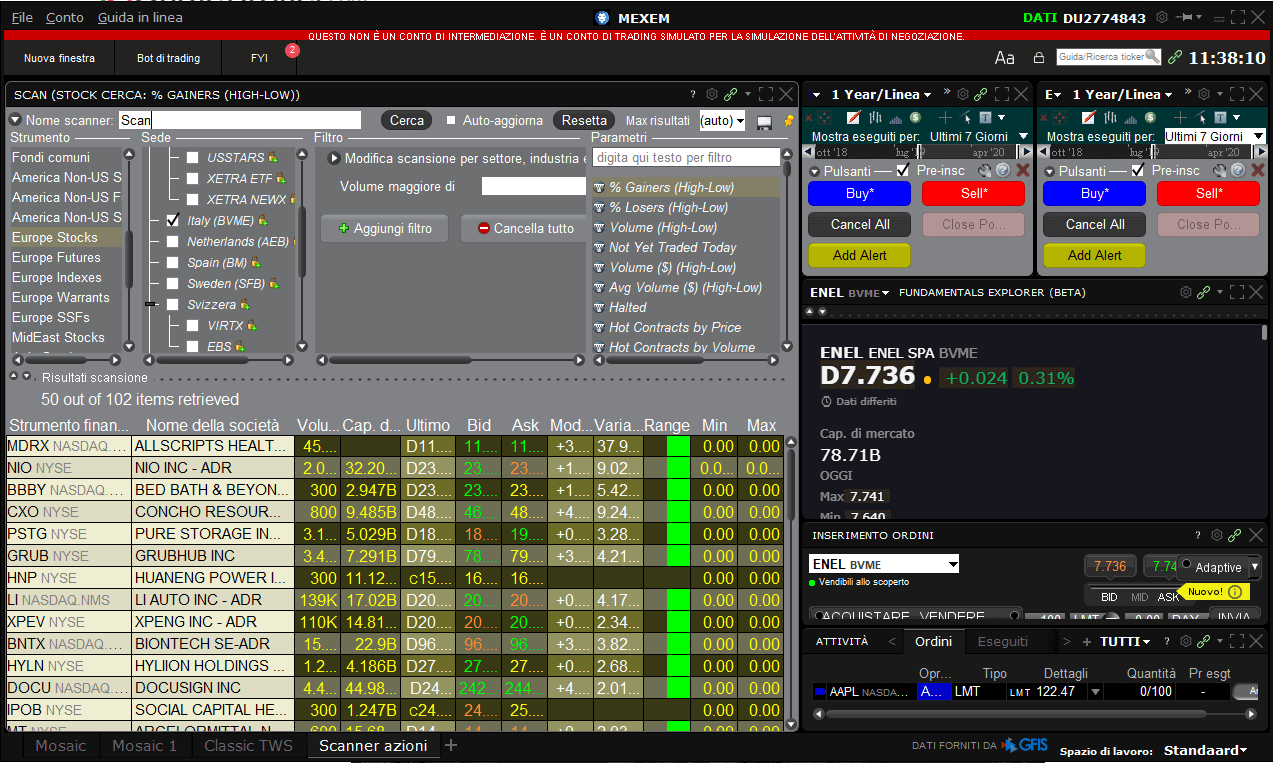Click the scanner panel link chain icon
The image size is (1273, 763).
(x=731, y=94)
